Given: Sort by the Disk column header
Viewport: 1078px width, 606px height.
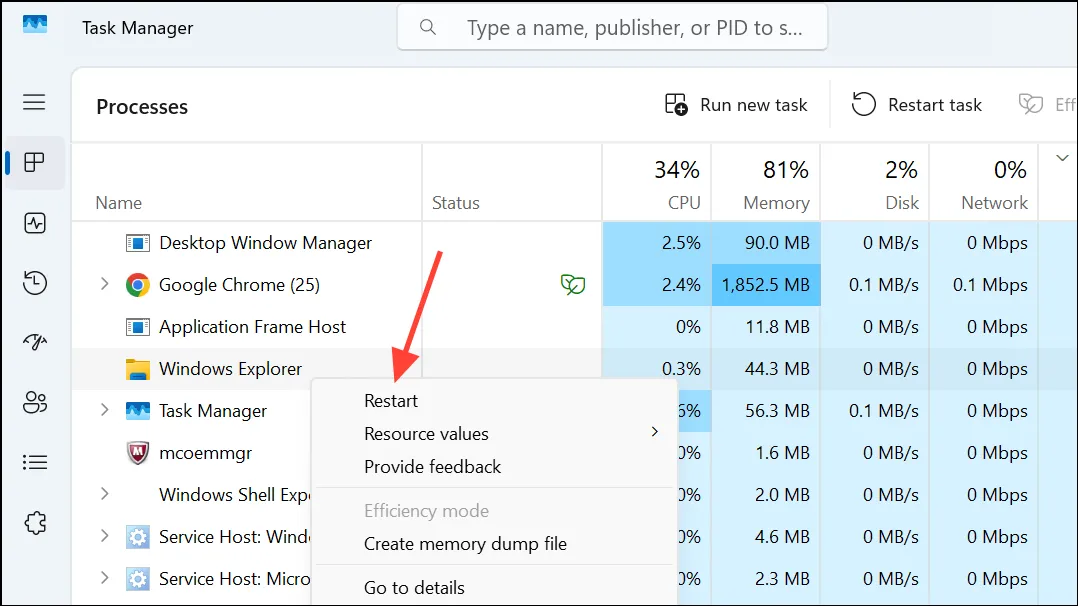Looking at the screenshot, I should 902,203.
